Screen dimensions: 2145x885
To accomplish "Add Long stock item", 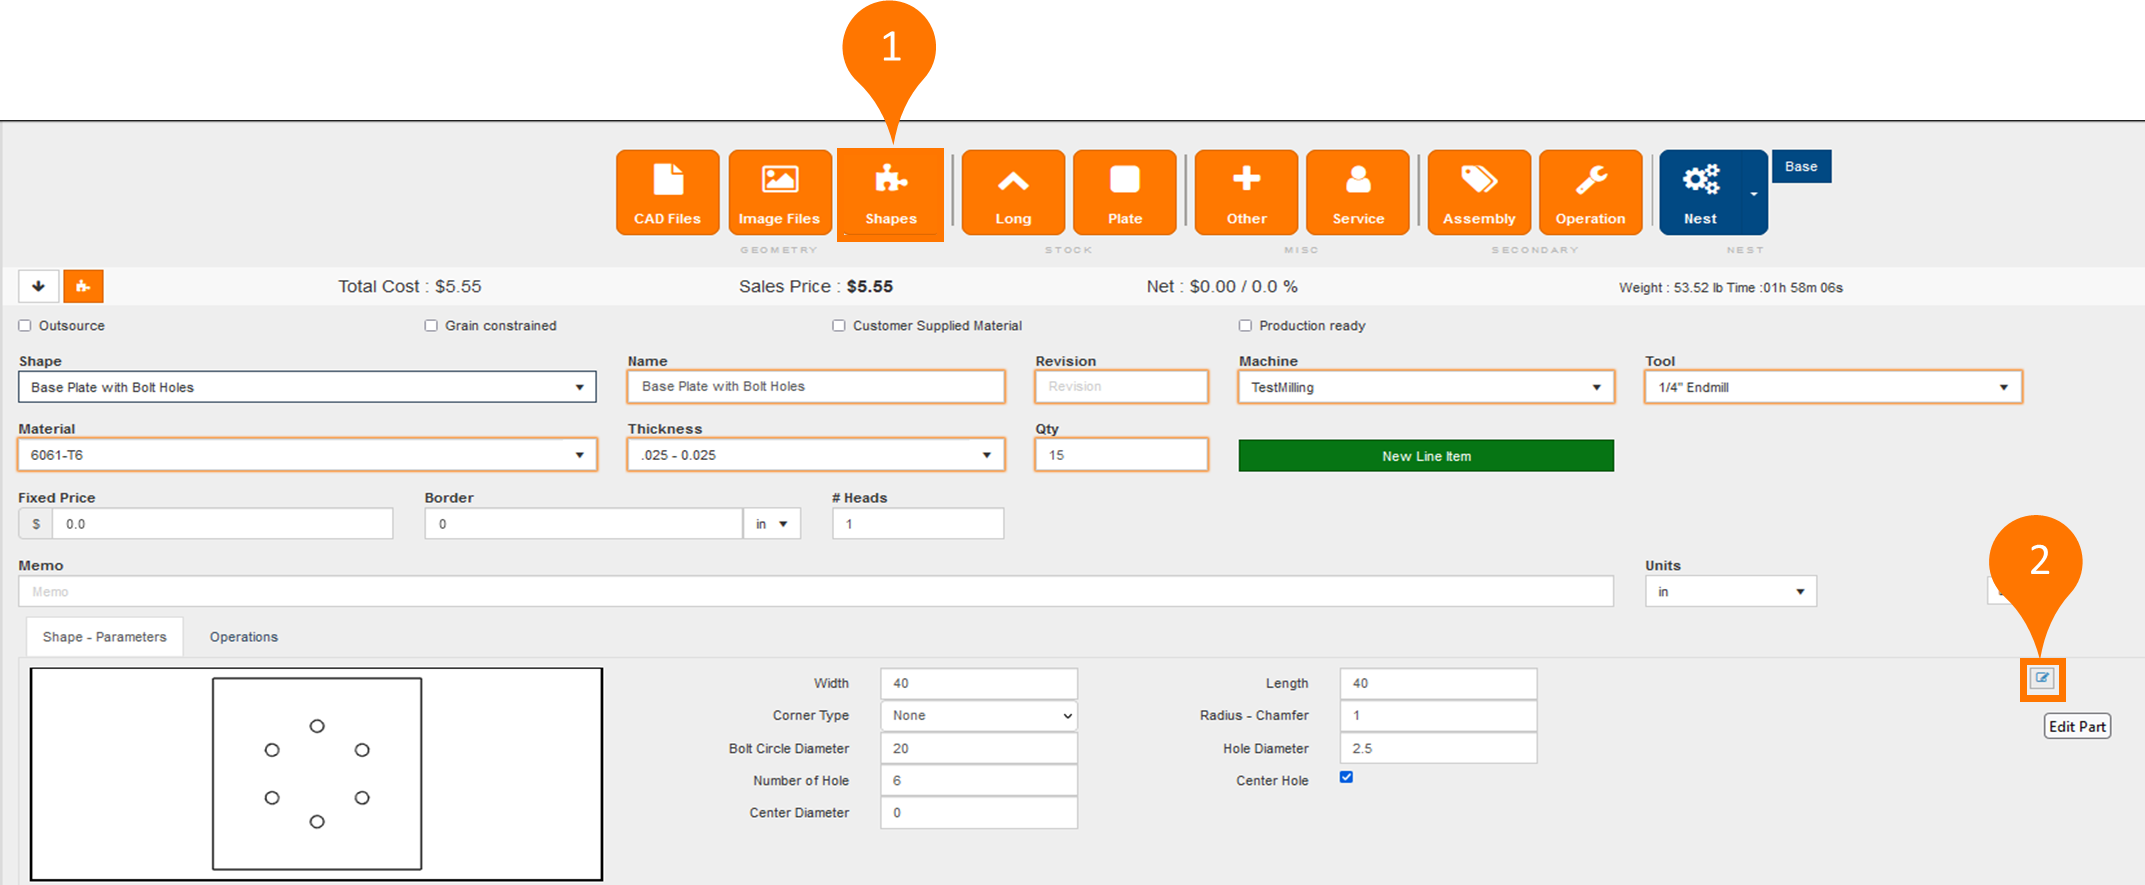I will point(1012,193).
